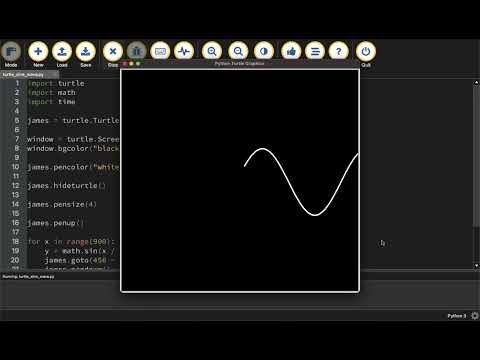480x360 pixels.
Task: Click the "for x in range(900):" line
Action: pyautogui.click(x=71, y=242)
